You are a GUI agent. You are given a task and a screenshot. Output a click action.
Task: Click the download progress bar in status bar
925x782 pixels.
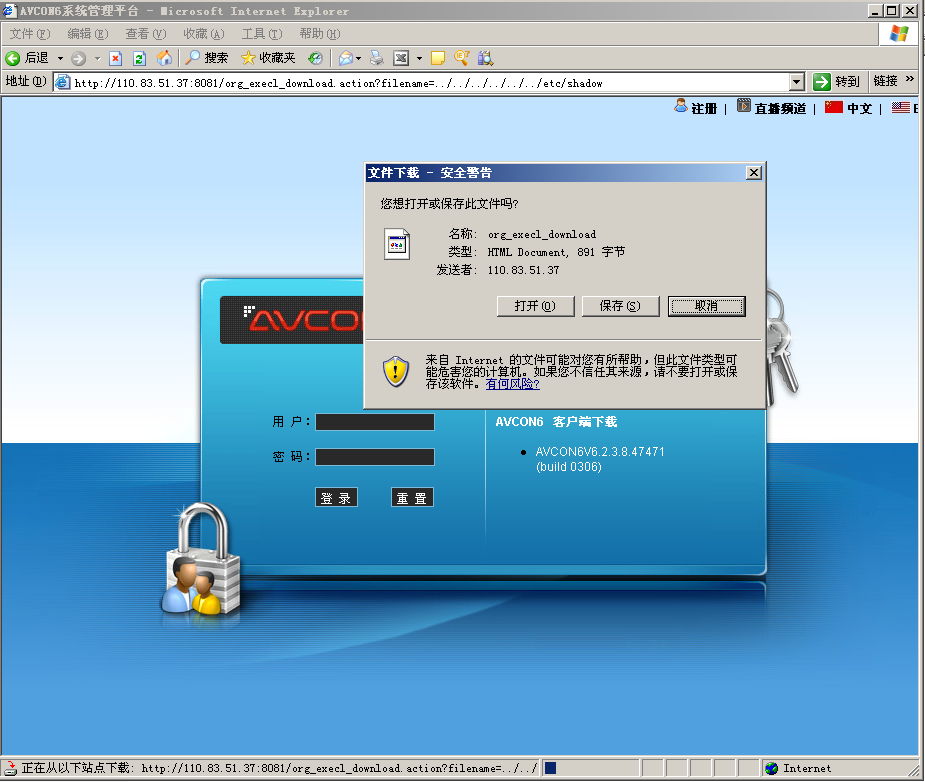590,768
